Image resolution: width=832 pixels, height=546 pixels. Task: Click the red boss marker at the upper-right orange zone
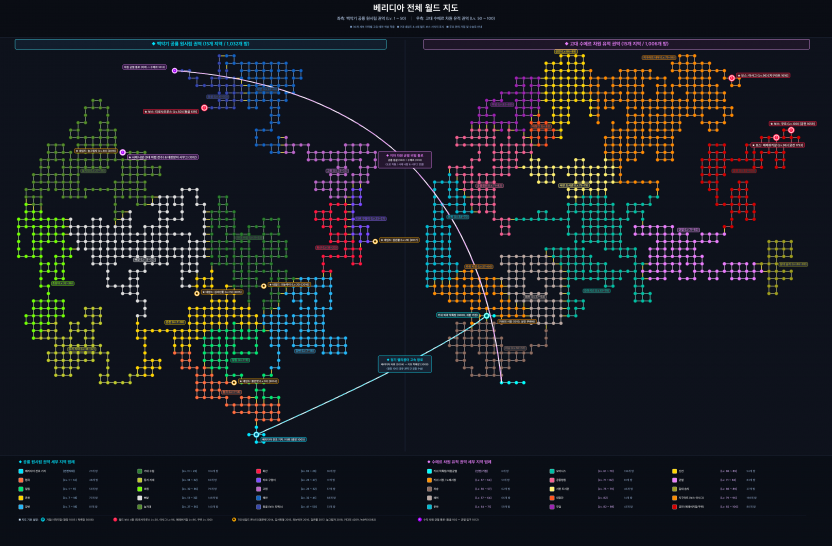(x=732, y=77)
